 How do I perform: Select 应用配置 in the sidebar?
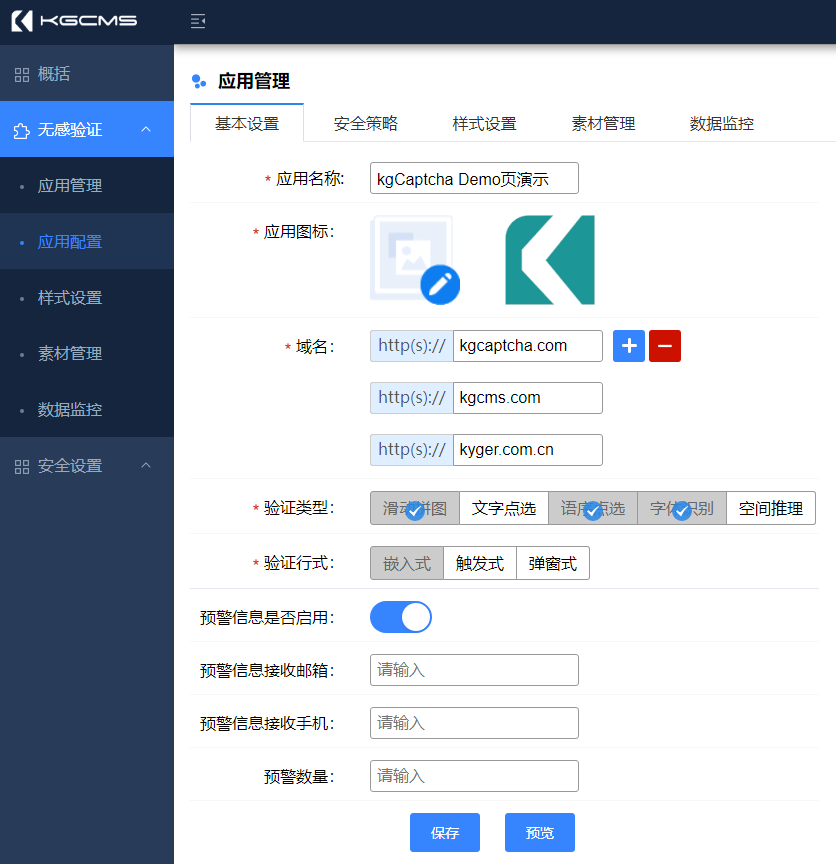[x=87, y=241]
